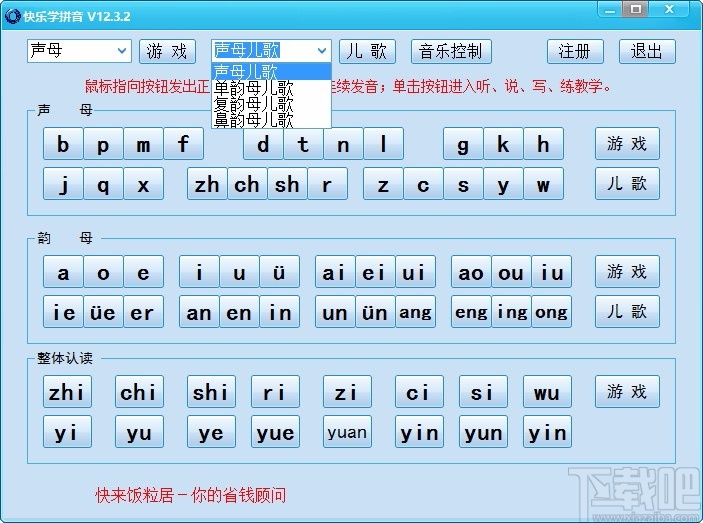Start the 游戏 in the 整体认读 section
Viewport: 703px width, 523px height.
627,391
